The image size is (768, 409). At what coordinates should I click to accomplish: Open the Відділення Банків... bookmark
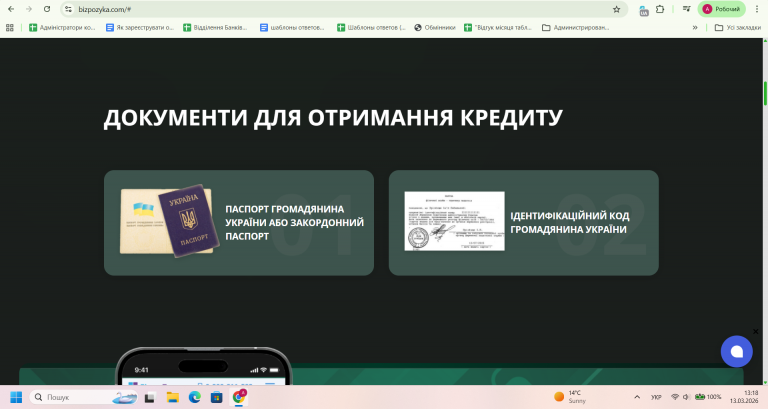216,28
